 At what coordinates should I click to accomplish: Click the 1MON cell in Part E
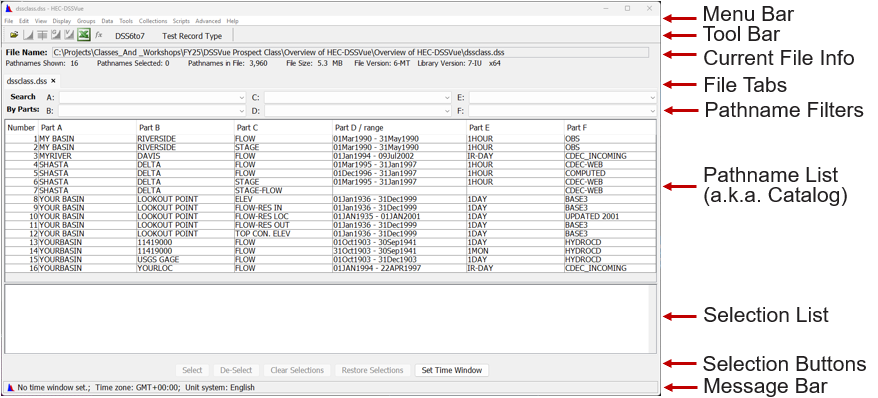coord(515,251)
